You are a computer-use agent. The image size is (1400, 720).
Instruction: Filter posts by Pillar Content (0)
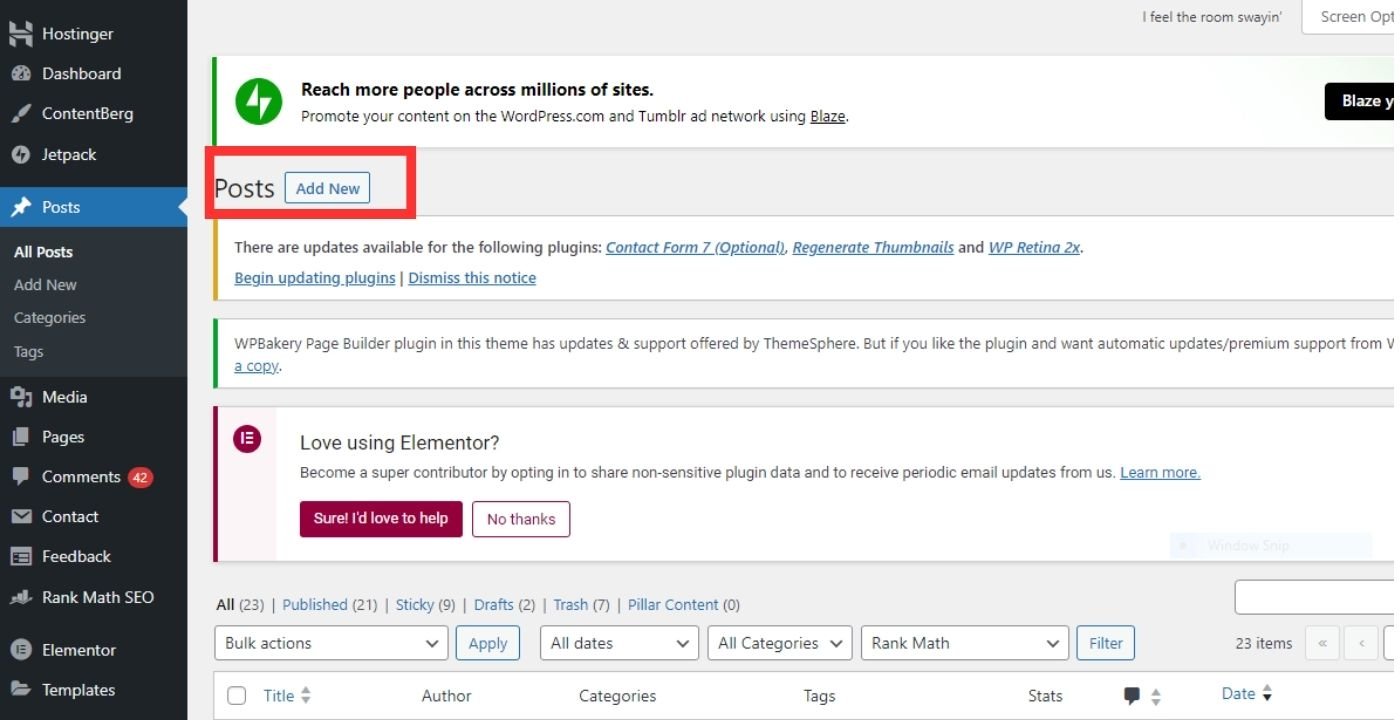click(684, 605)
